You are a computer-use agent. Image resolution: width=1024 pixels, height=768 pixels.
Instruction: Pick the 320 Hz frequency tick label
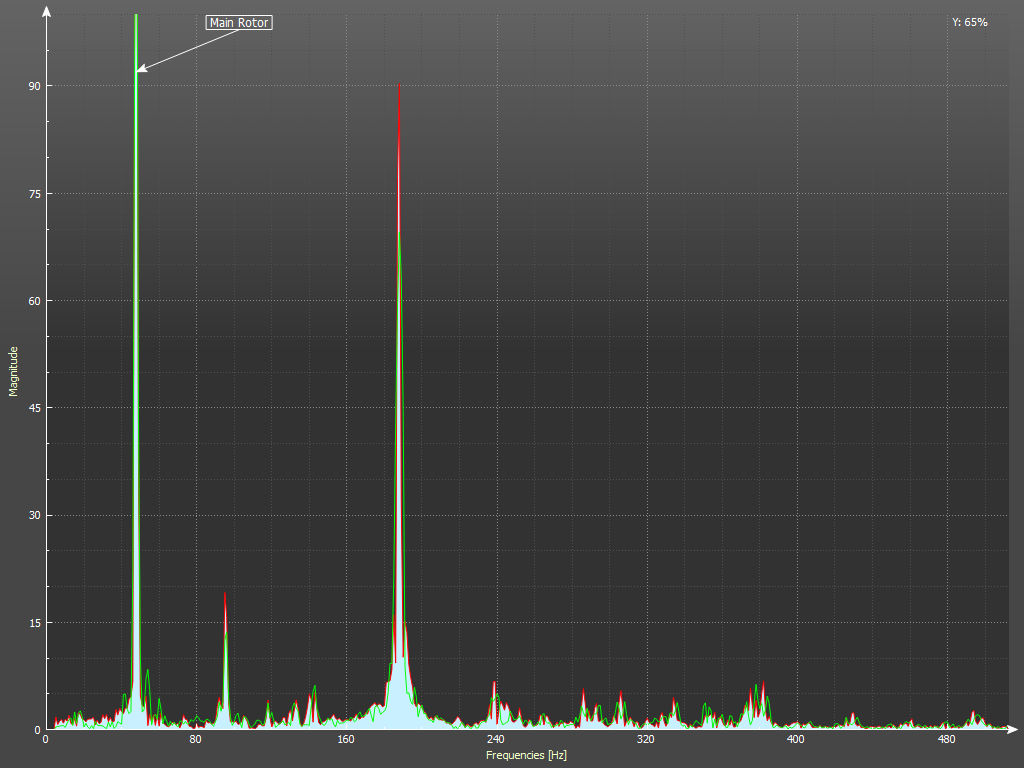[x=645, y=740]
